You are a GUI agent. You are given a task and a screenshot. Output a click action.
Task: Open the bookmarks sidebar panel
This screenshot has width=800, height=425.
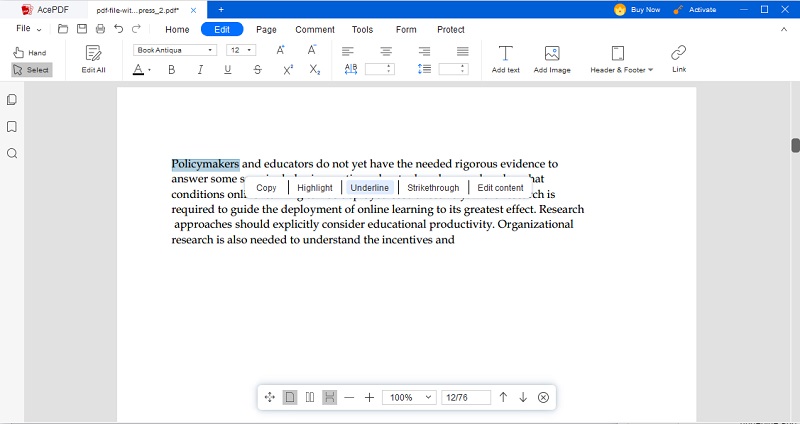coord(12,127)
